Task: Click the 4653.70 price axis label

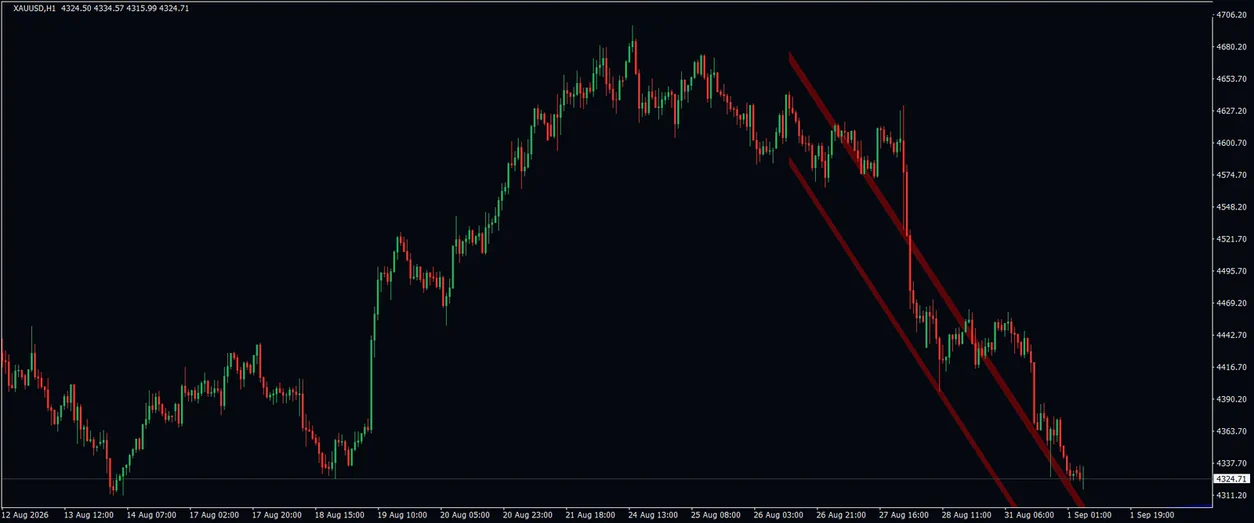Action: point(1231,79)
